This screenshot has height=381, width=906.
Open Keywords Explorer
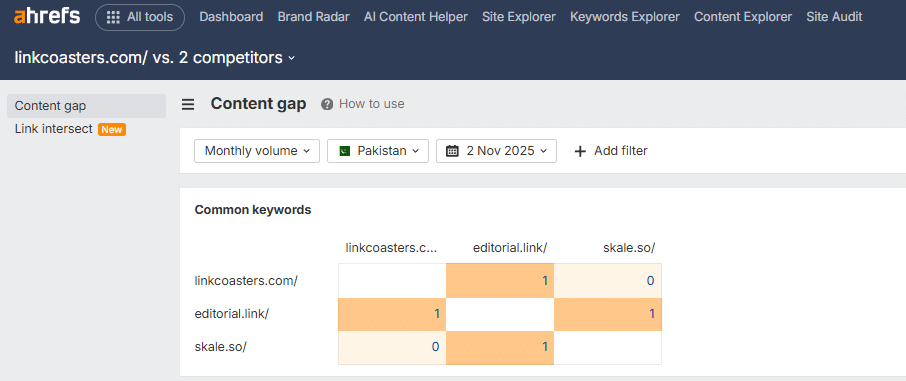(x=625, y=17)
